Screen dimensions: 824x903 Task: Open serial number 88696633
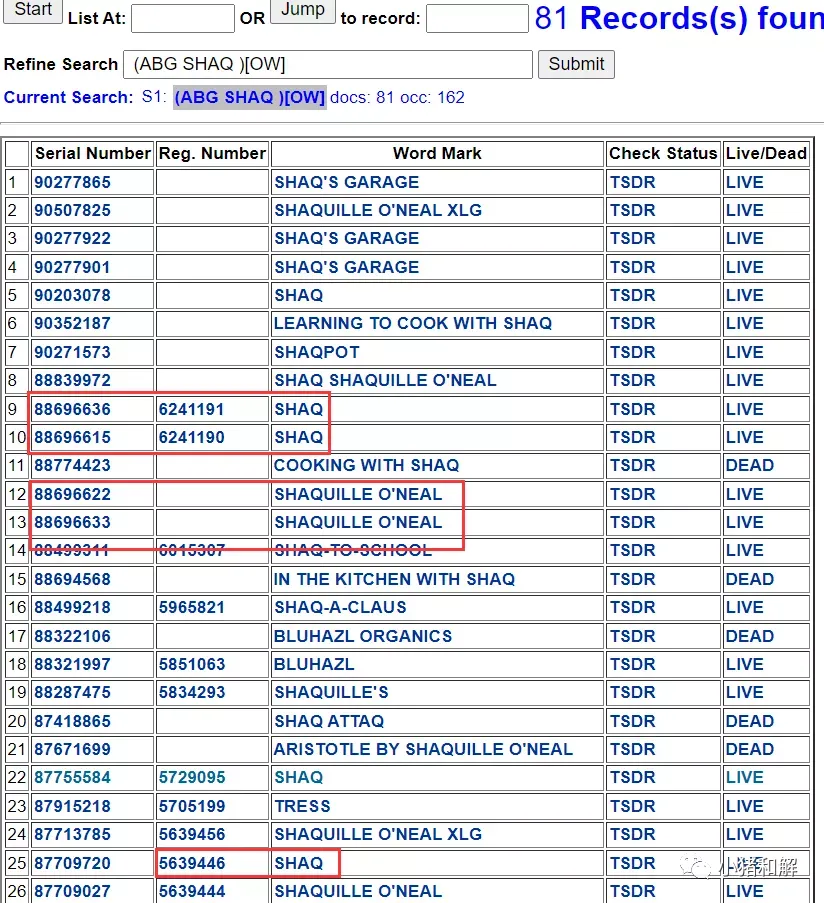(x=73, y=522)
